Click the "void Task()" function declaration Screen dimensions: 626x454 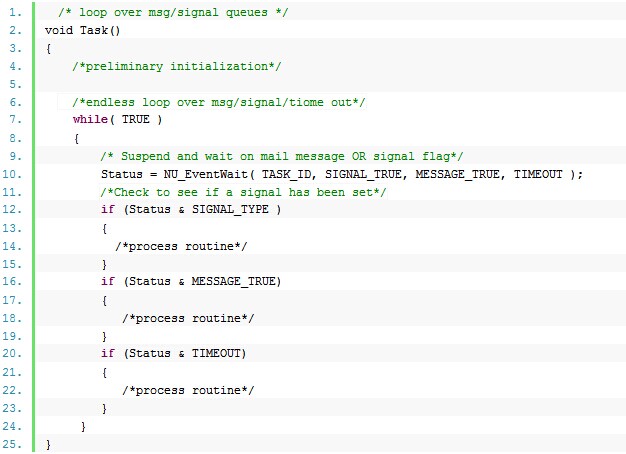(x=82, y=30)
